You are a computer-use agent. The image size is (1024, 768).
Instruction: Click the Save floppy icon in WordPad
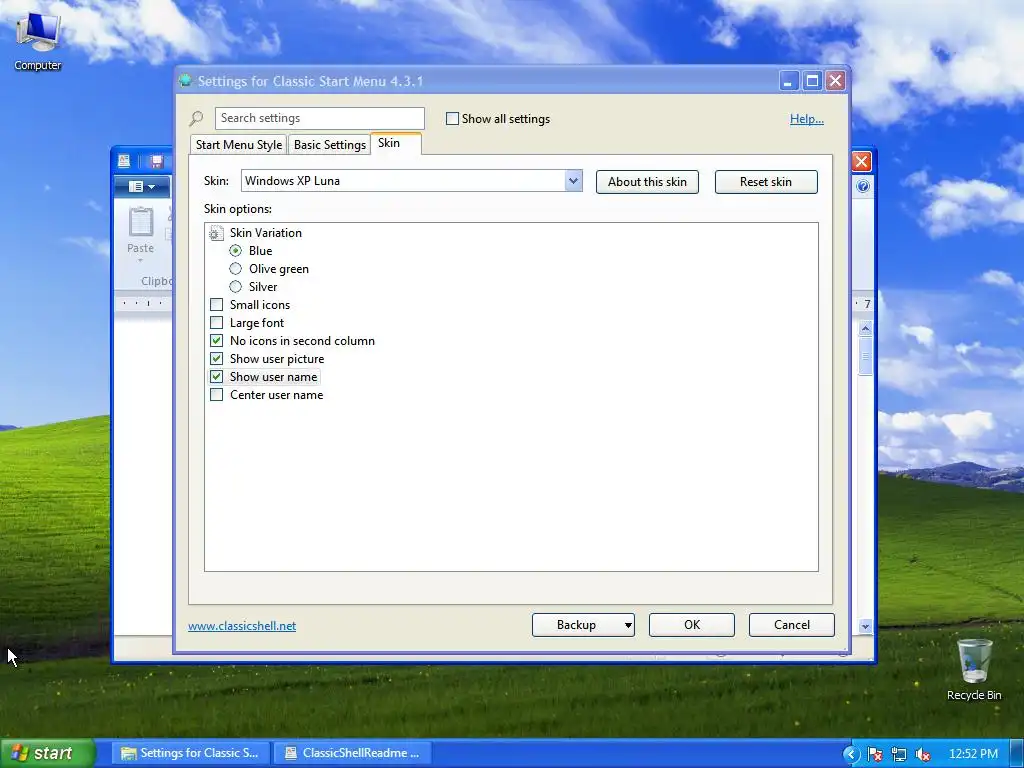(x=157, y=161)
